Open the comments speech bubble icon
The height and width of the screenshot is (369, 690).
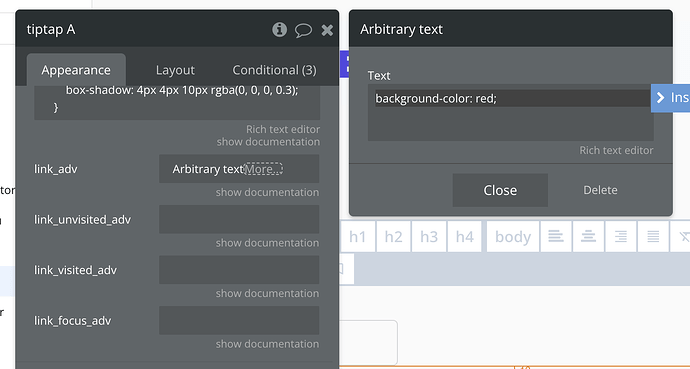pos(303,30)
